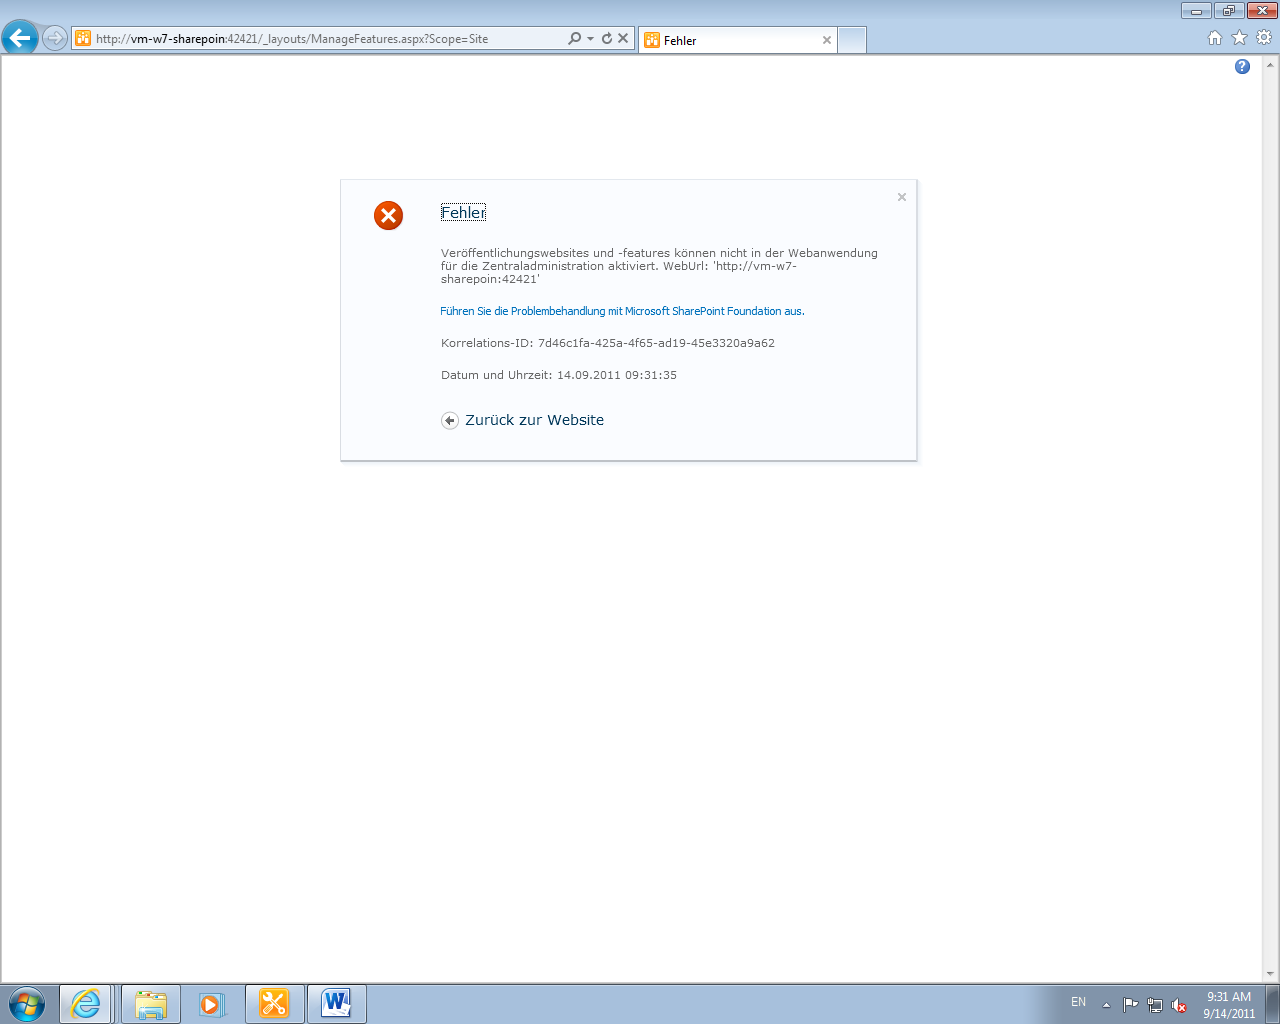Screen dimensions: 1280x1024
Task: Click the scrollbar down arrow
Action: [x=1271, y=974]
